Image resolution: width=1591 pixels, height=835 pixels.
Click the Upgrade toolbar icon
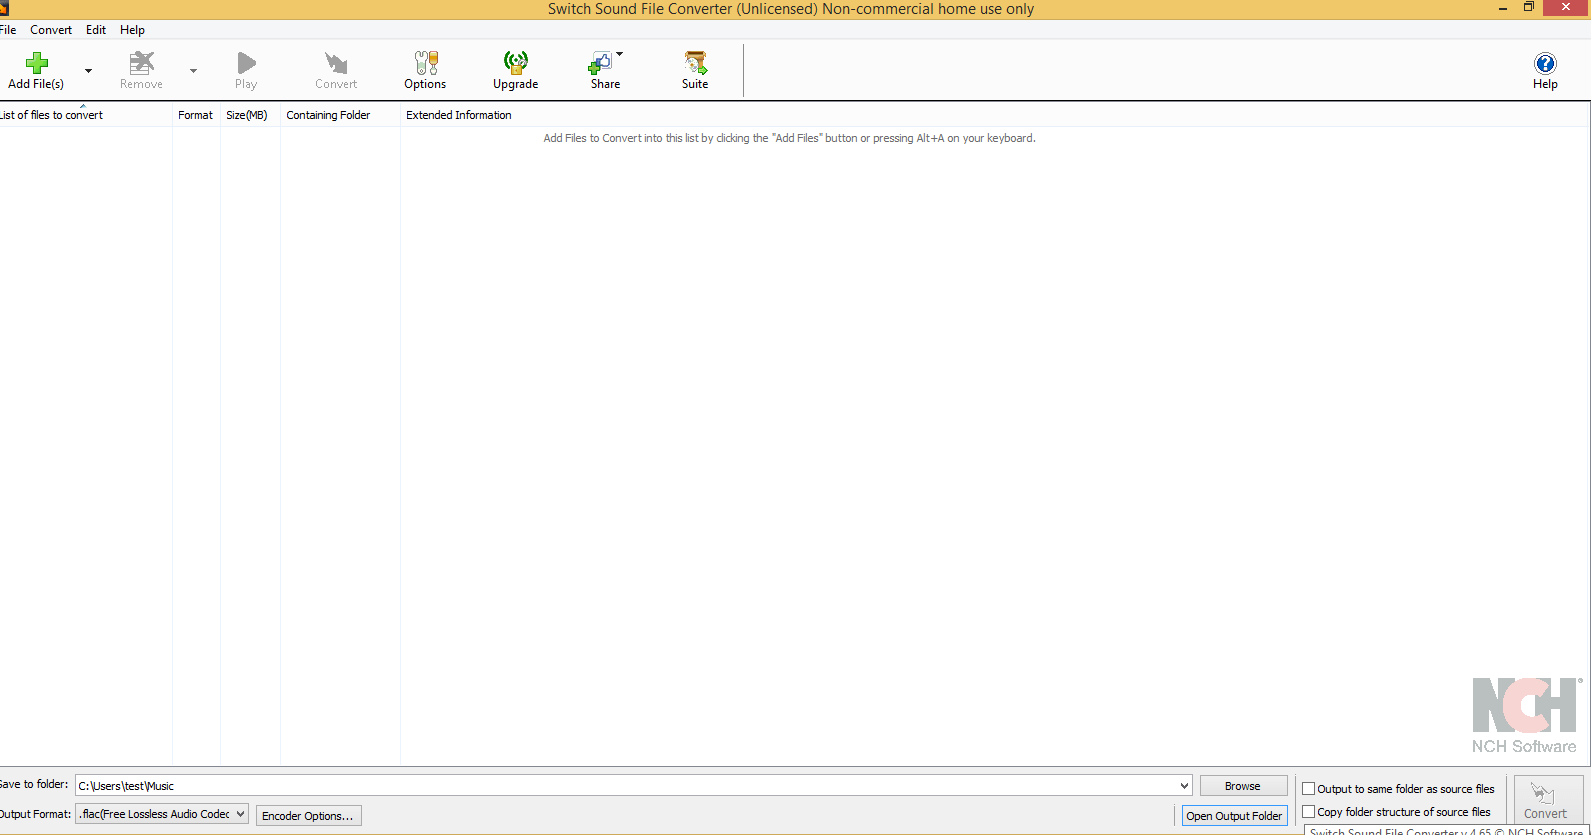point(516,63)
